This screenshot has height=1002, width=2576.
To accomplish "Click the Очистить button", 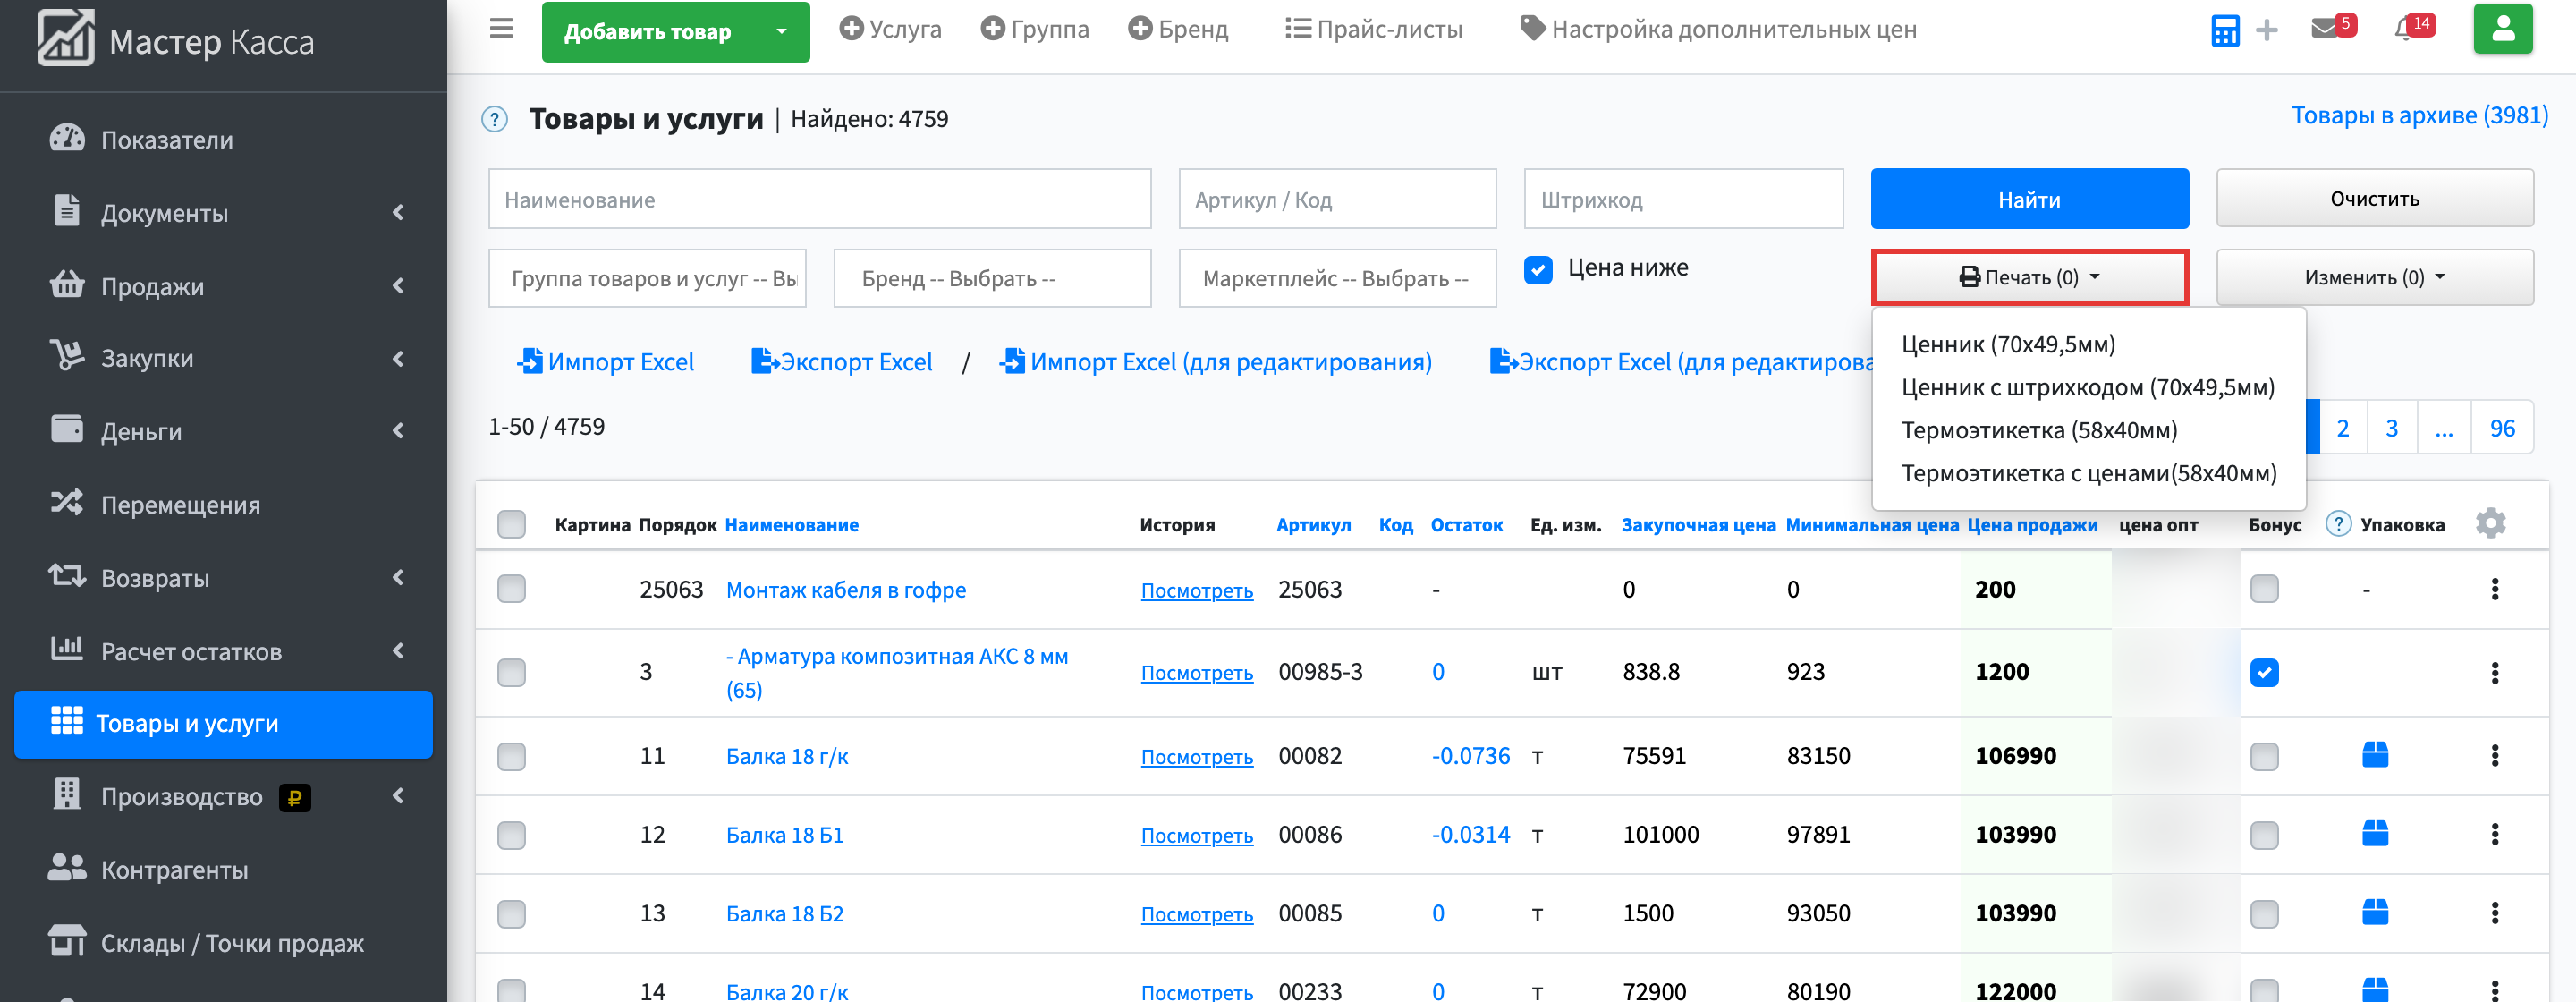I will point(2374,198).
